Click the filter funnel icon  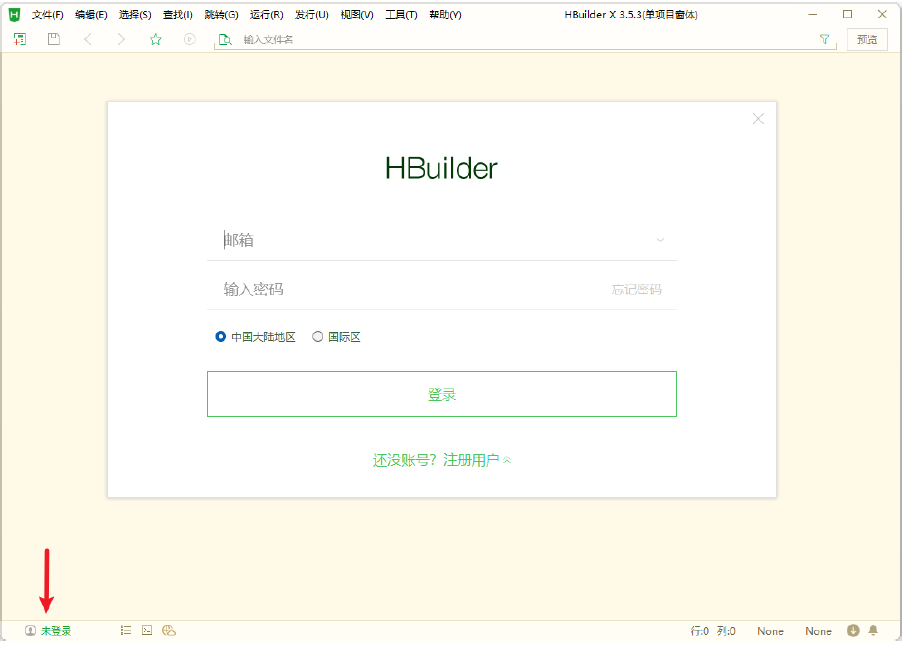[824, 39]
